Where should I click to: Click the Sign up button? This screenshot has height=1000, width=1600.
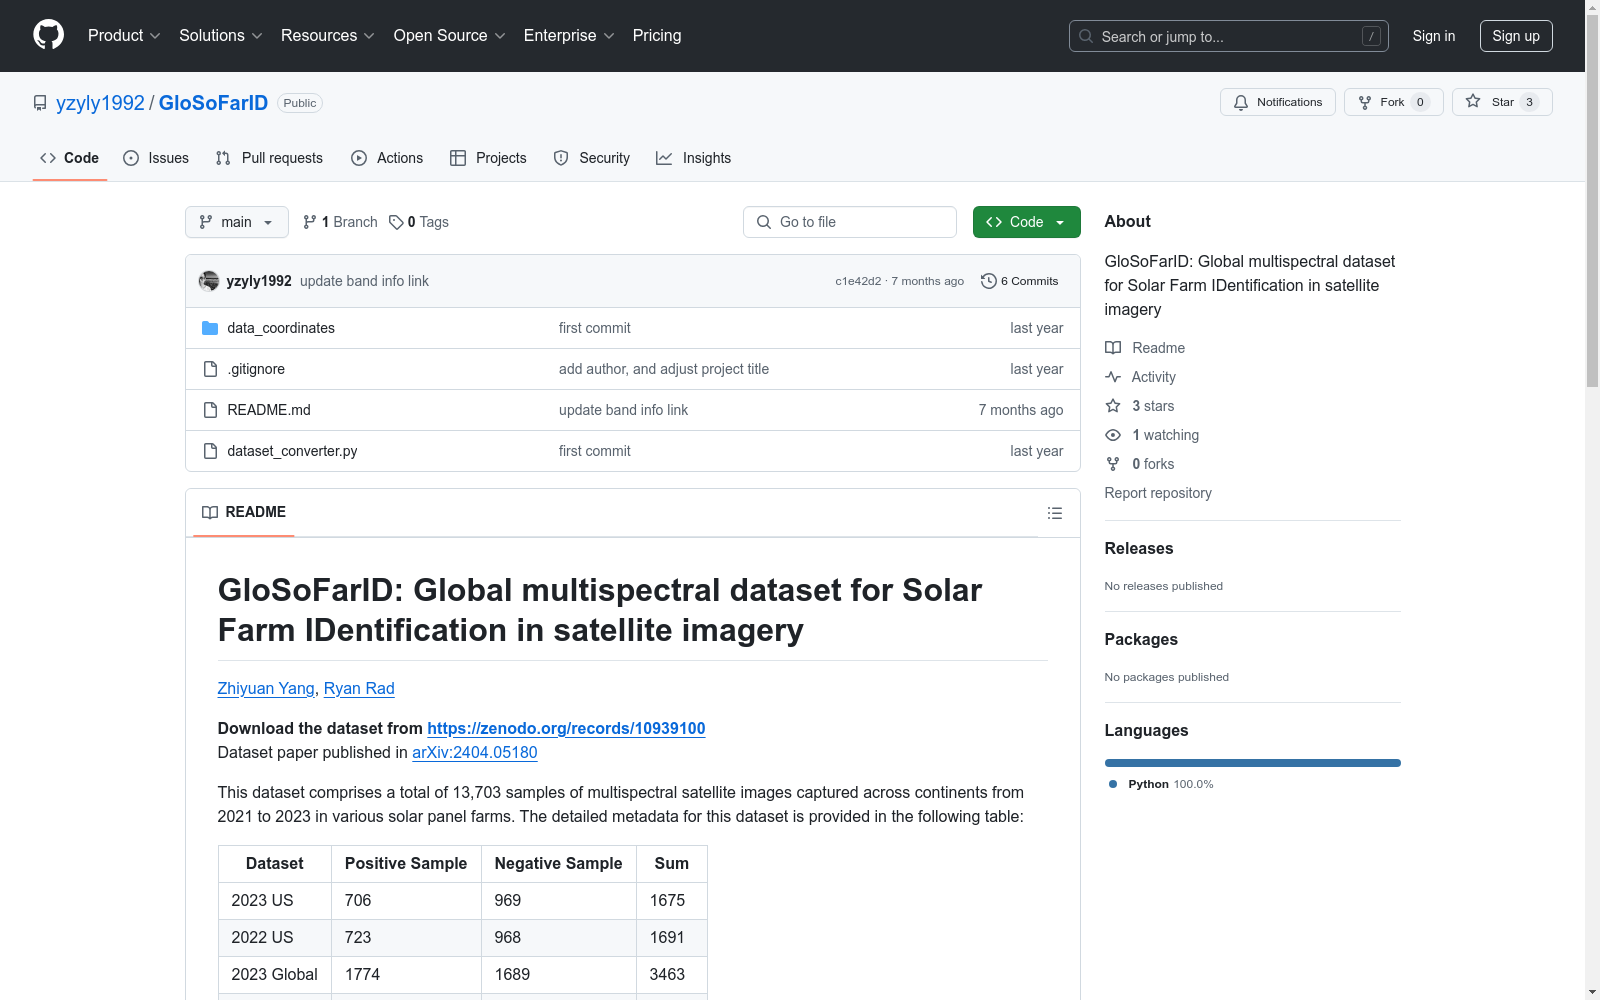pyautogui.click(x=1516, y=36)
